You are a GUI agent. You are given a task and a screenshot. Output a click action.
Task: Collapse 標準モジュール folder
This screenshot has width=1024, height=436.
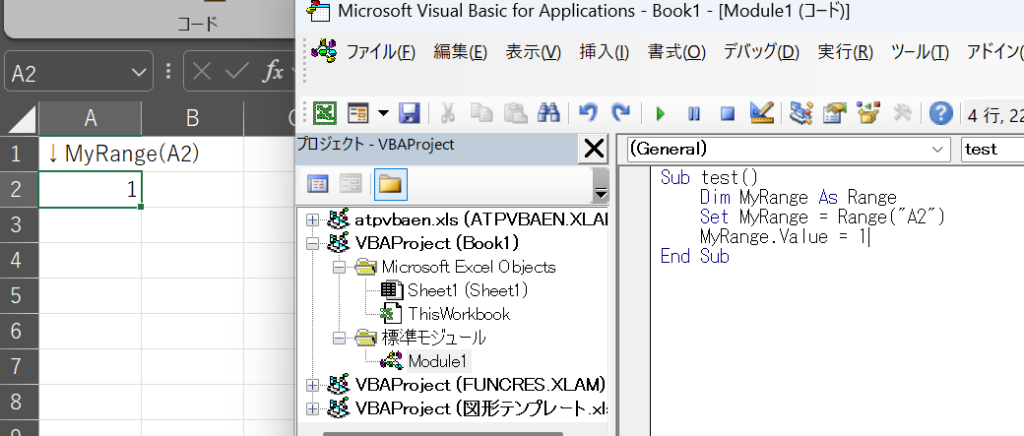tap(338, 337)
